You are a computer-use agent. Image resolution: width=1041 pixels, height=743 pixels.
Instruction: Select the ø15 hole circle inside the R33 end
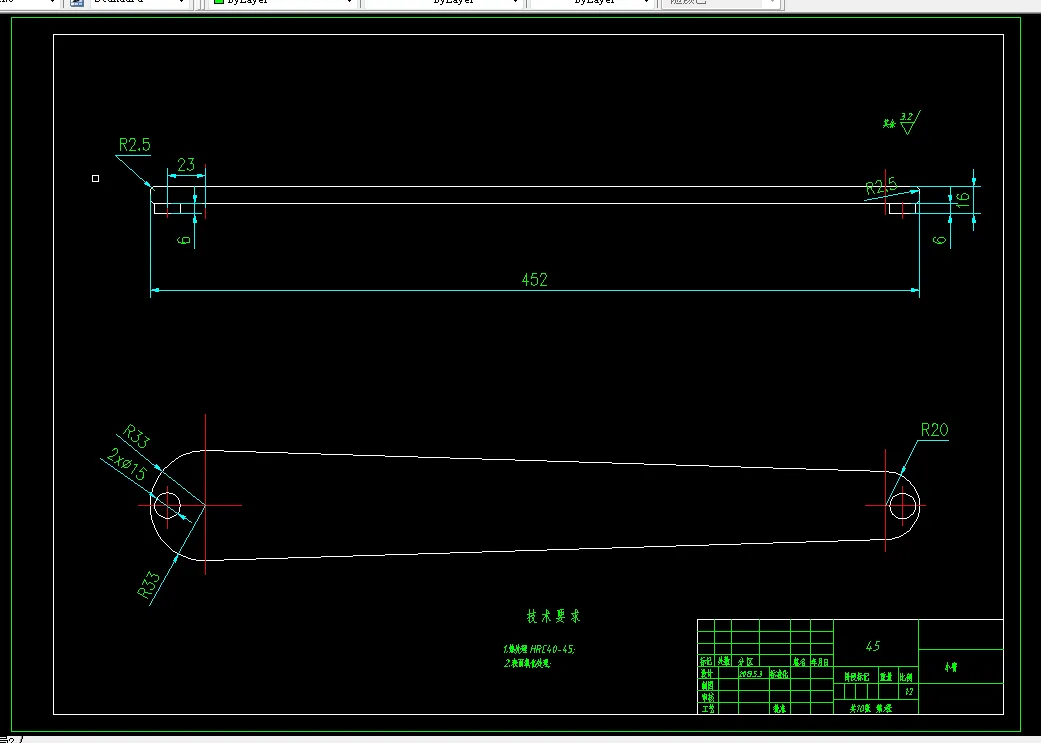tap(167, 506)
